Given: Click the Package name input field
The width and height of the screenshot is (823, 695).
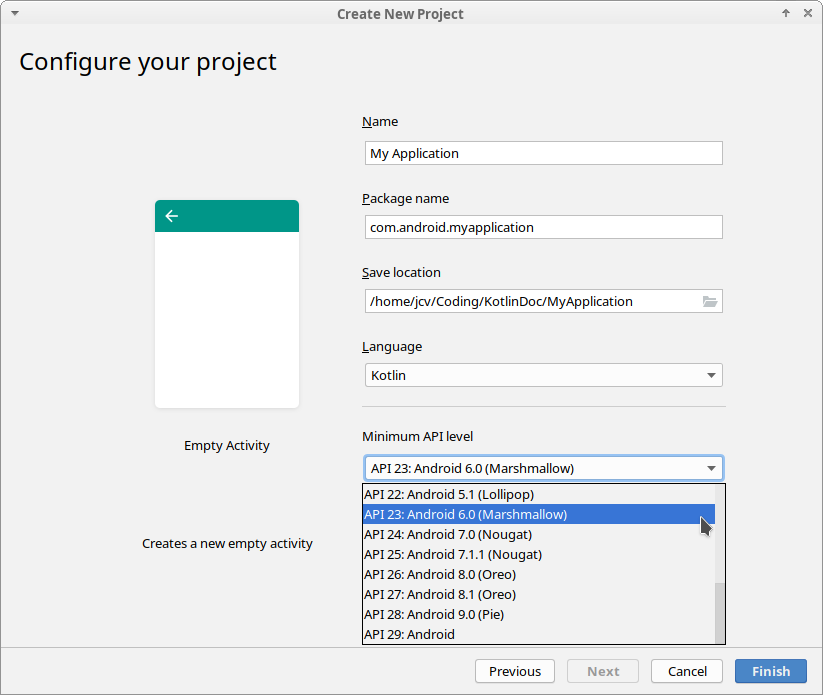Looking at the screenshot, I should 543,227.
